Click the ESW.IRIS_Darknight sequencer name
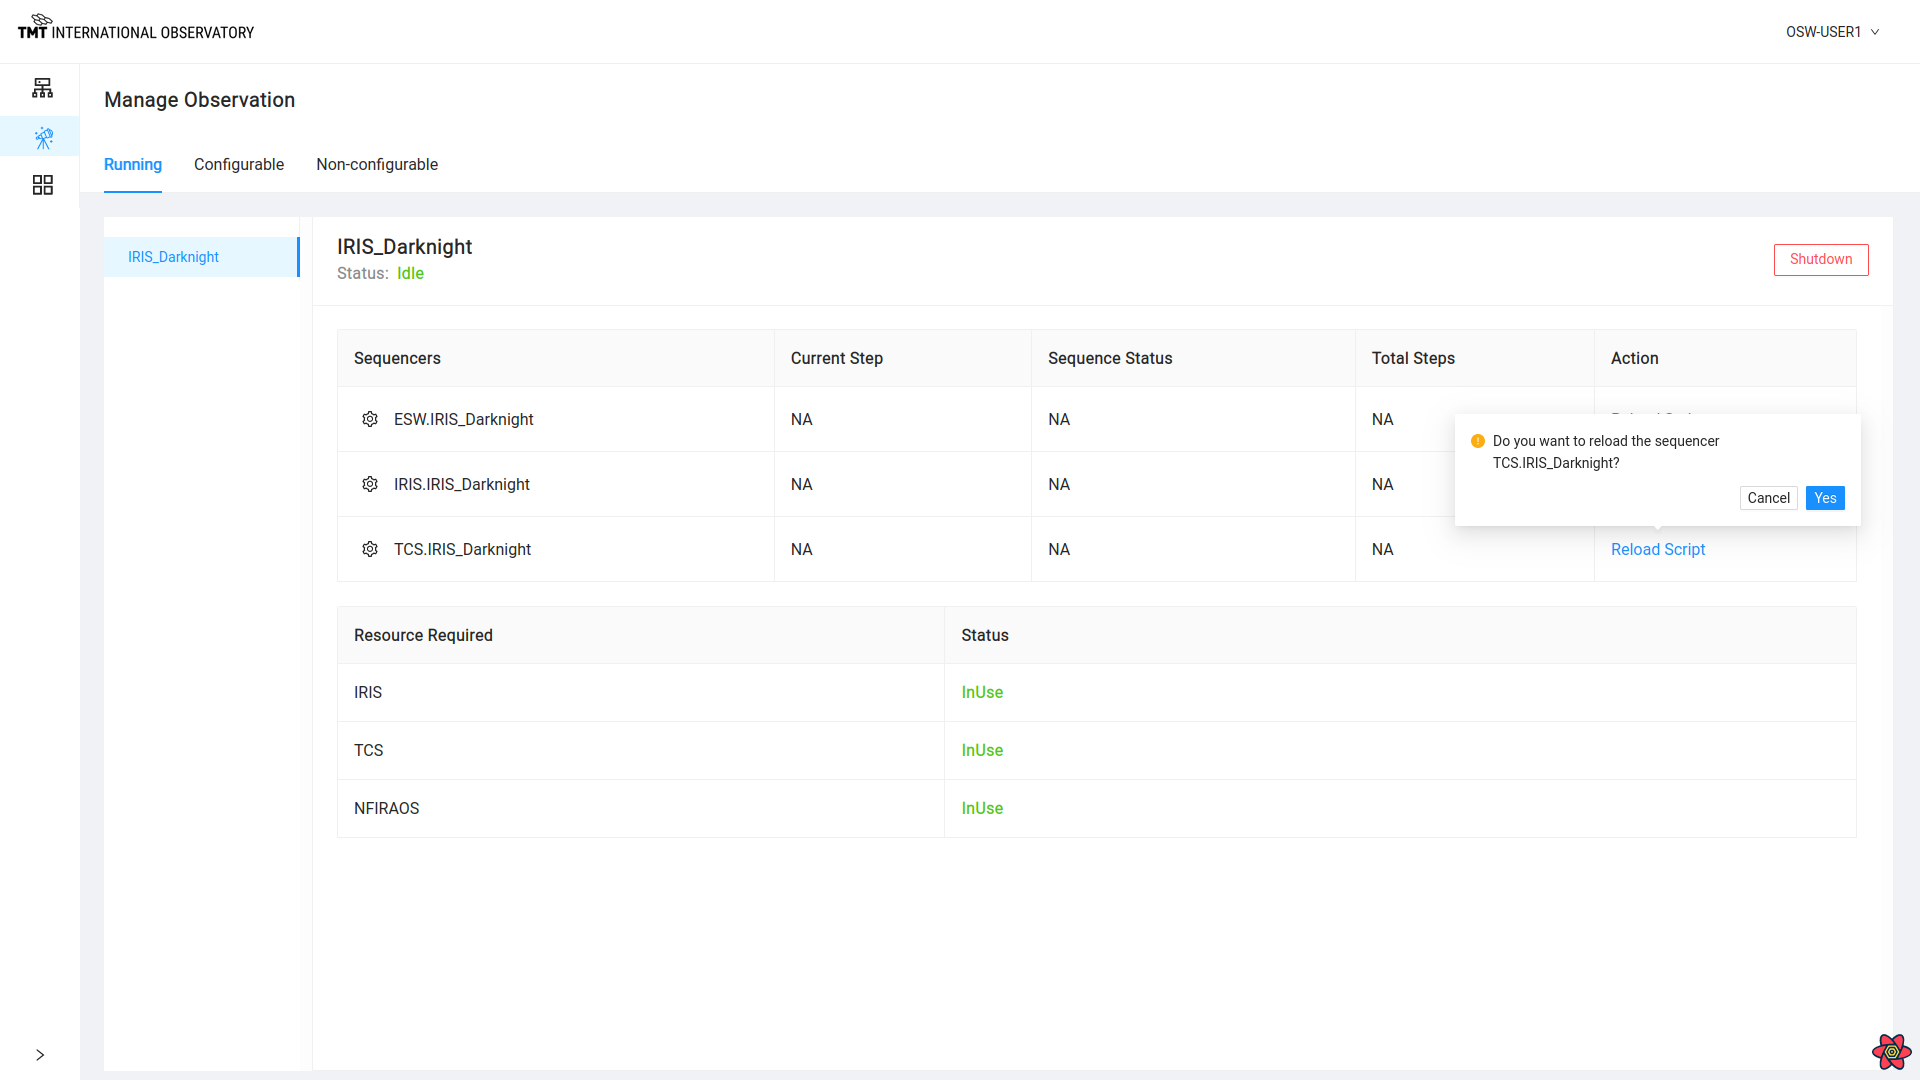Screen dimensions: 1920x1080 point(463,419)
